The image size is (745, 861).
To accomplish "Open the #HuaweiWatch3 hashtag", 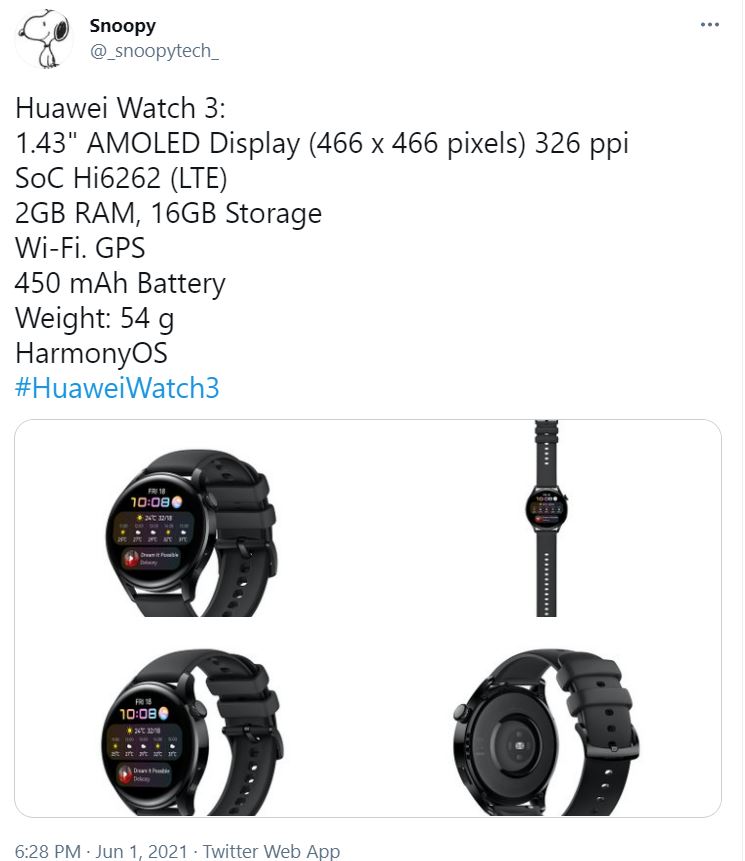I will tap(117, 388).
